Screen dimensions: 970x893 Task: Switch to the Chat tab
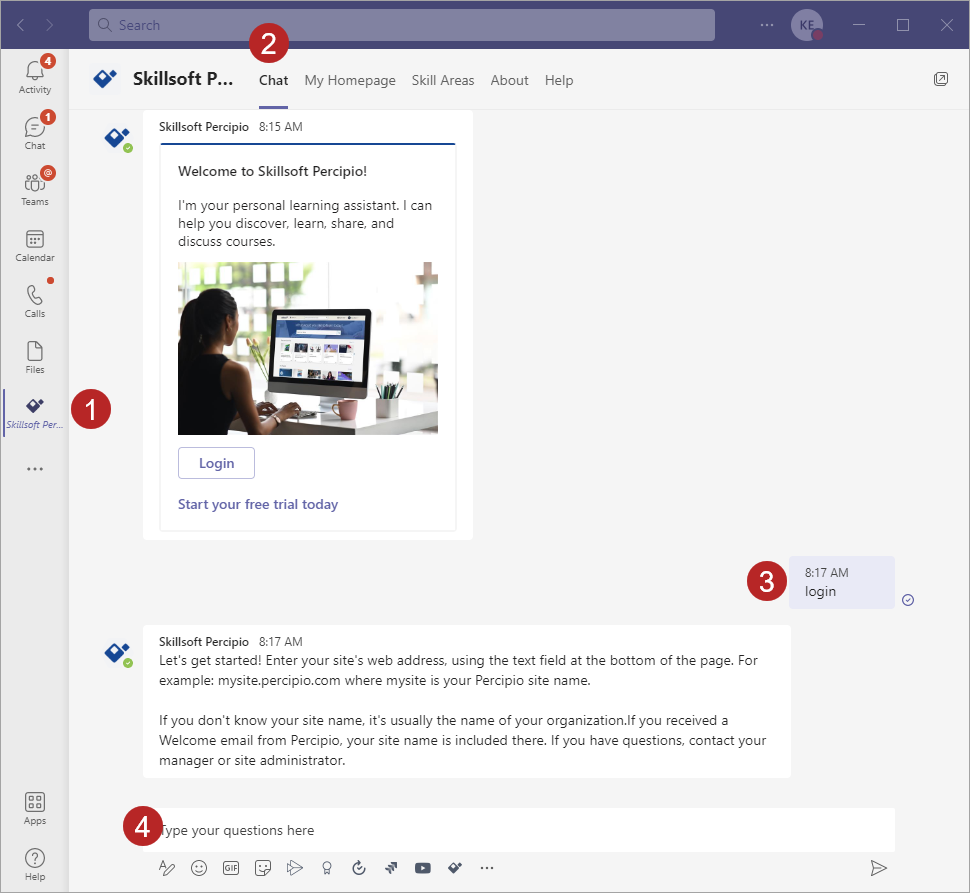(x=273, y=80)
